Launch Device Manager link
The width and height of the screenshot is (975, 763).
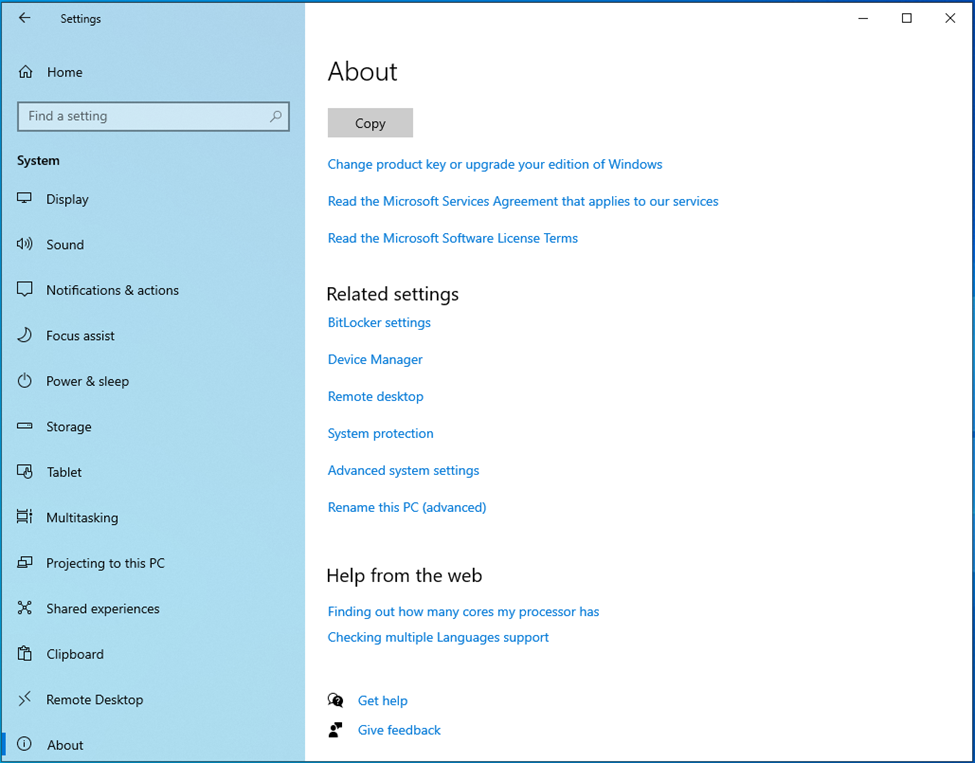coord(375,359)
